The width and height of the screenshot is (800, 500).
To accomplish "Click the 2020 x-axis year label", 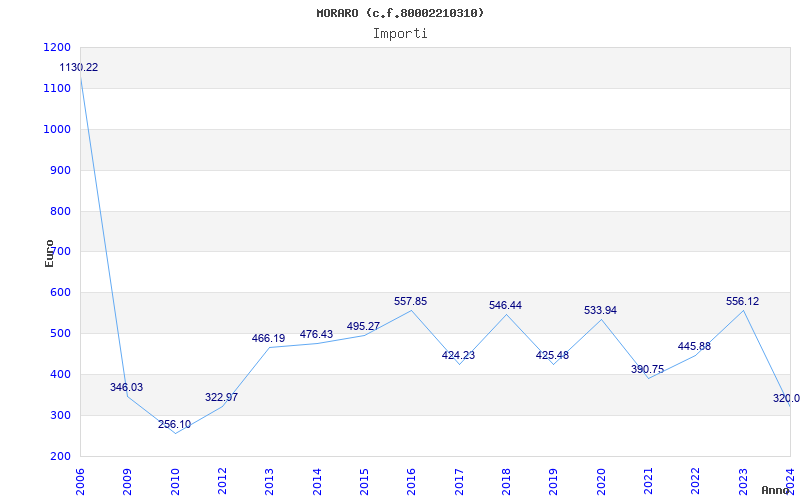I will pos(601,482).
